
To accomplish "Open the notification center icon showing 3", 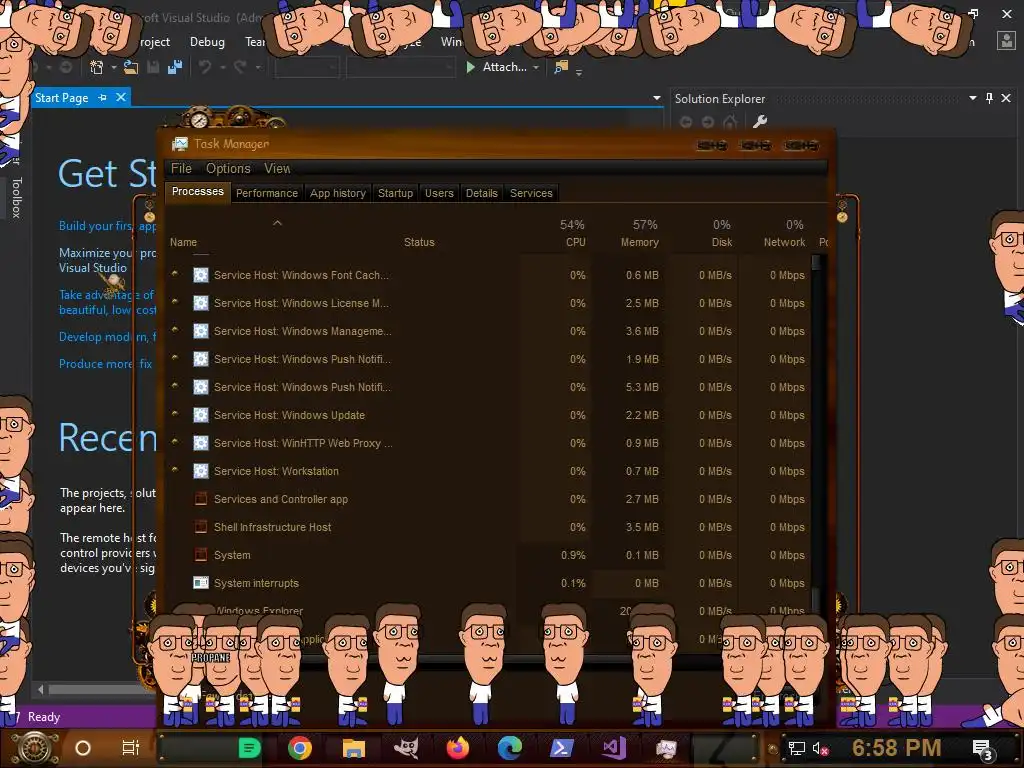I will 983,749.
